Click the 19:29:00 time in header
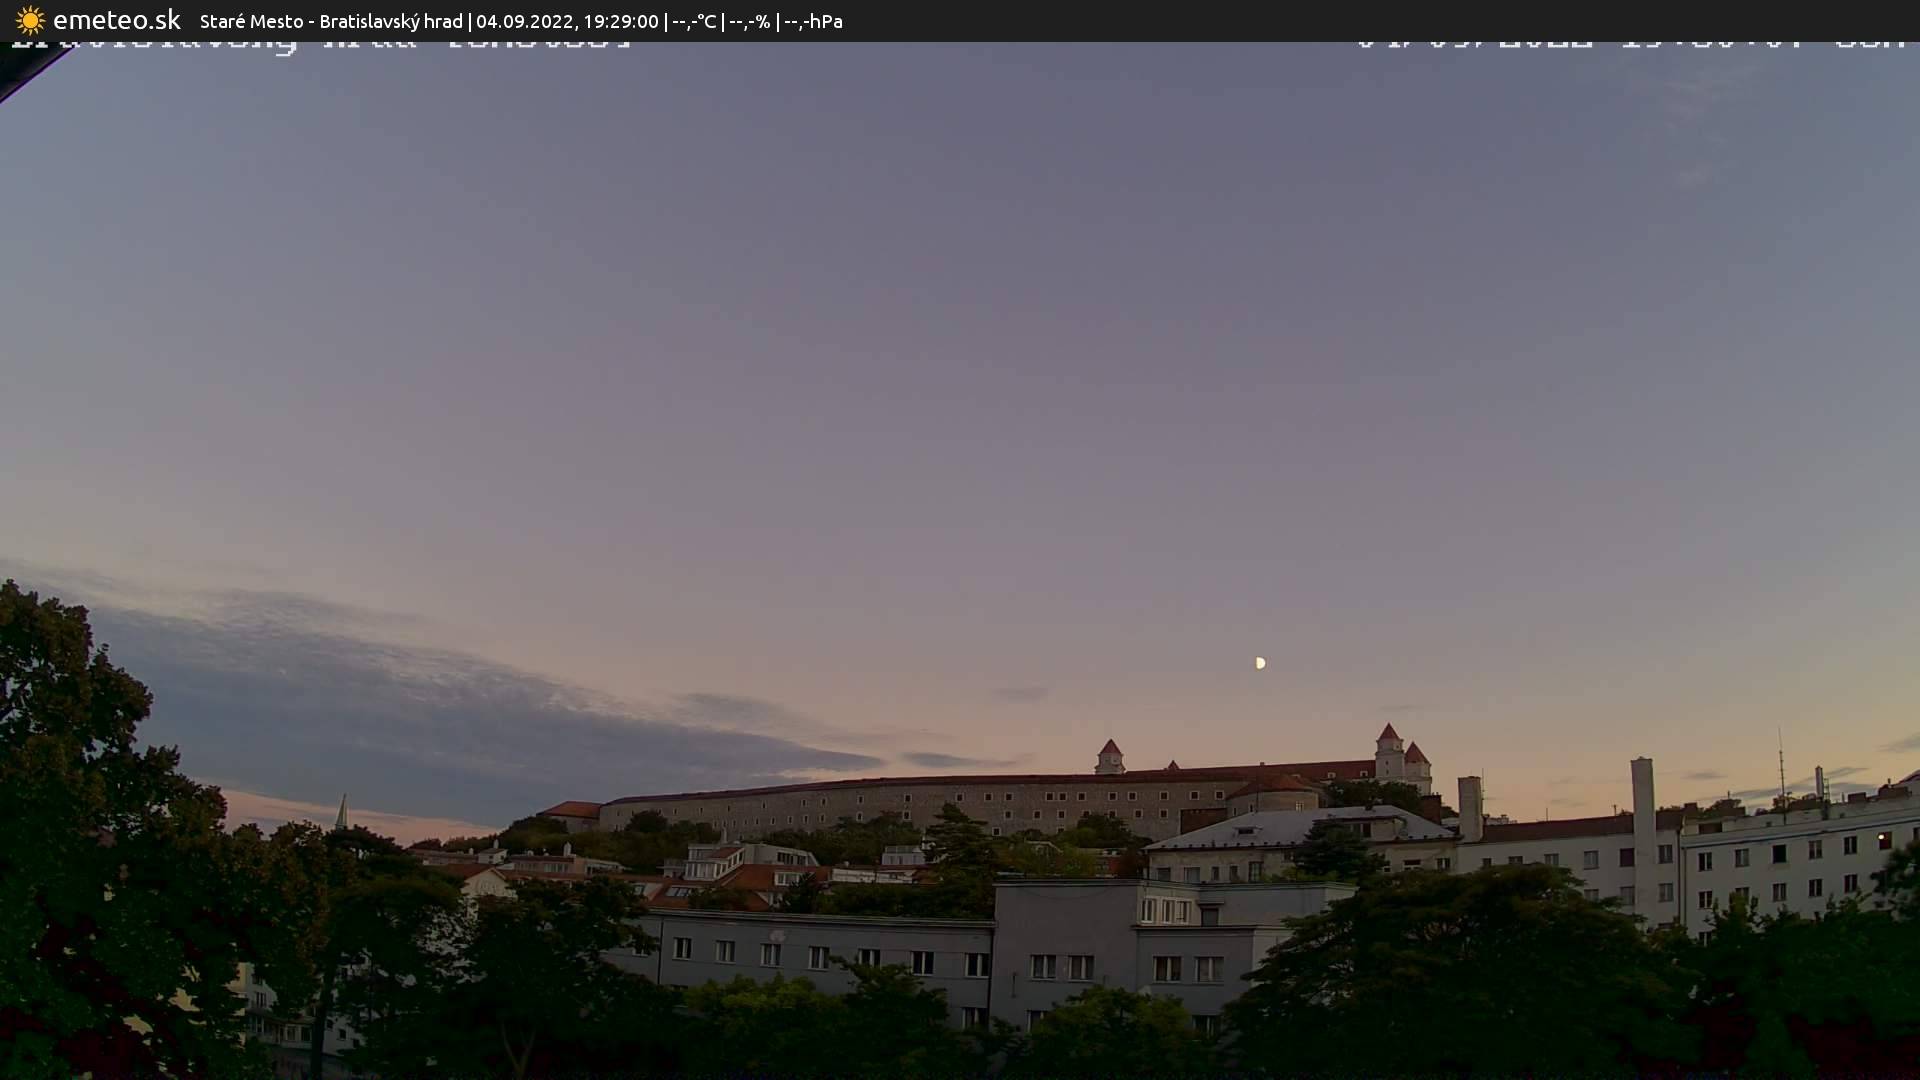 (x=617, y=21)
